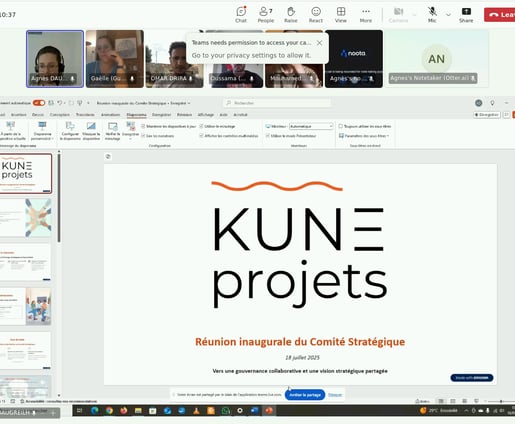The width and height of the screenshot is (515, 424).
Task: Raise your hand in the meeting
Action: (291, 15)
